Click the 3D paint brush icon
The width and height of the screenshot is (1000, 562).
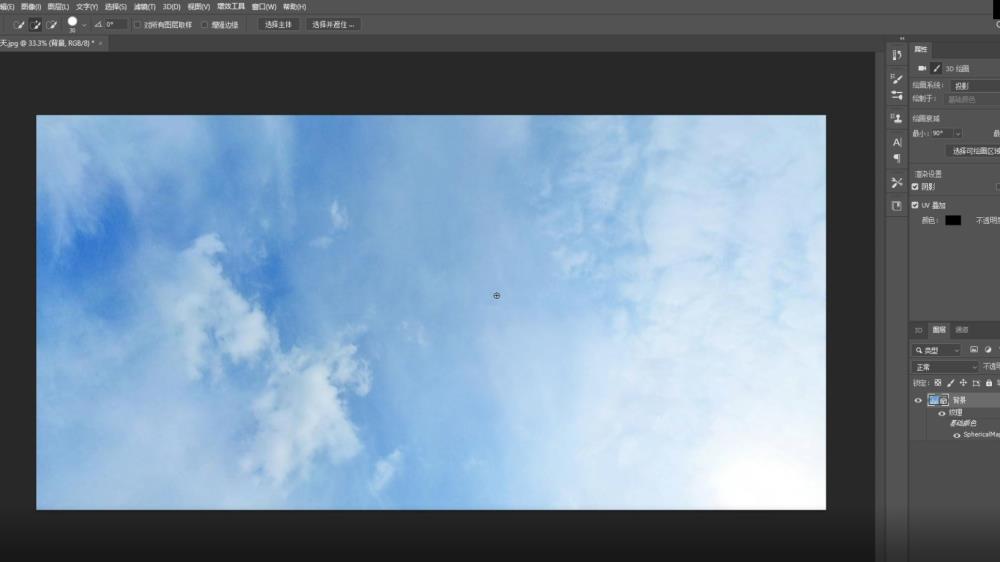point(936,68)
